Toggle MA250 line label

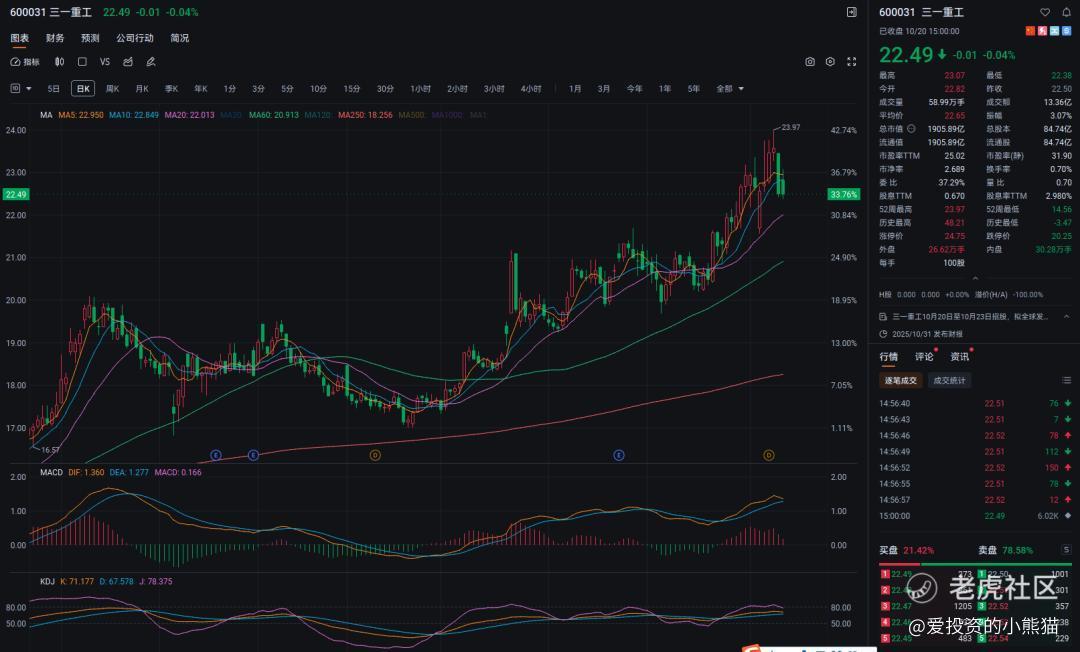click(365, 115)
